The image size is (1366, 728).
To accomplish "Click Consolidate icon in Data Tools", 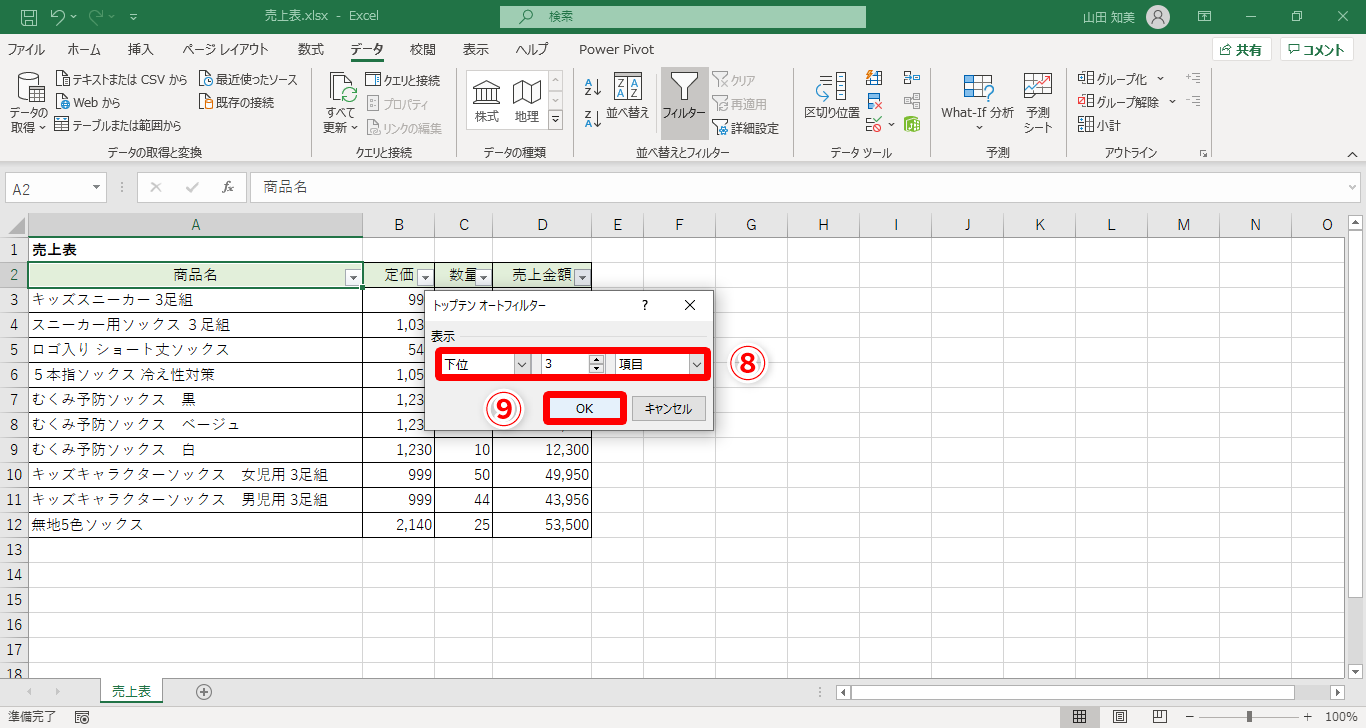I will (x=911, y=78).
